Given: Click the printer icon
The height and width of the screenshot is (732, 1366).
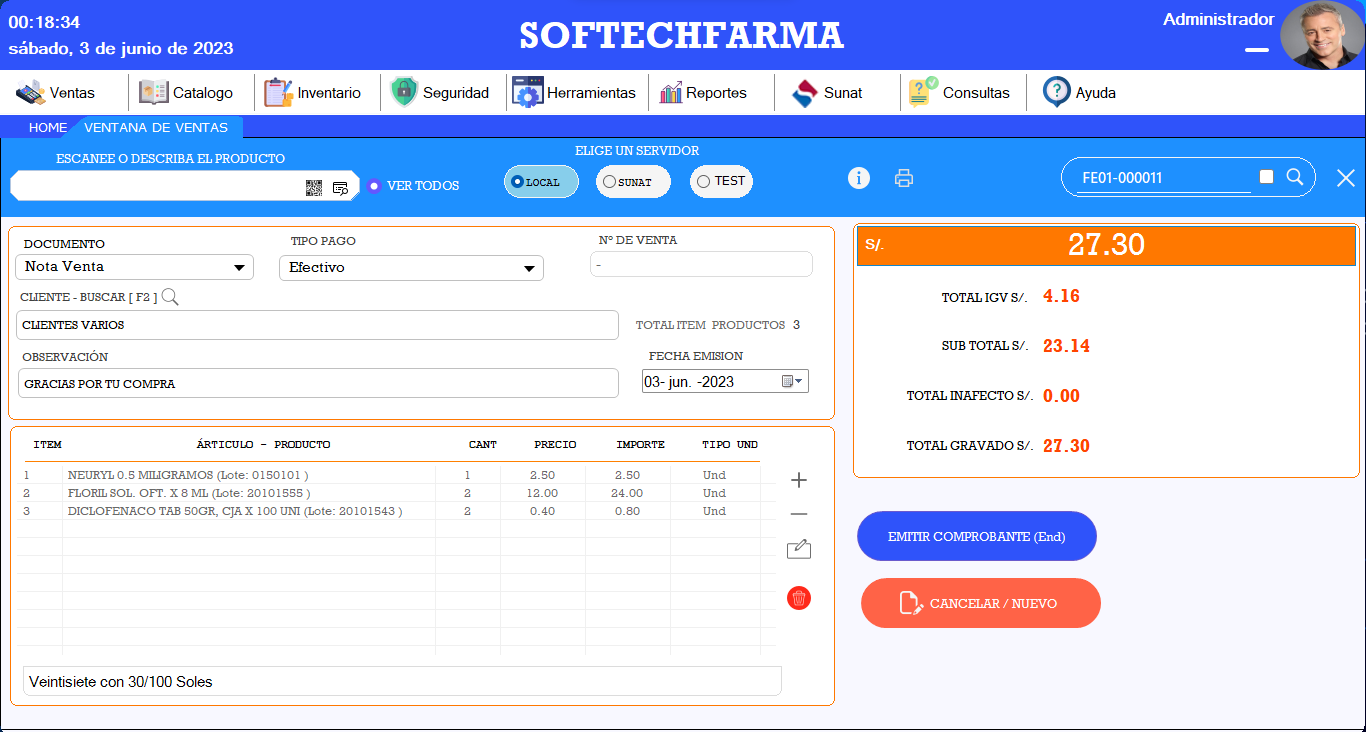Looking at the screenshot, I should click(904, 179).
